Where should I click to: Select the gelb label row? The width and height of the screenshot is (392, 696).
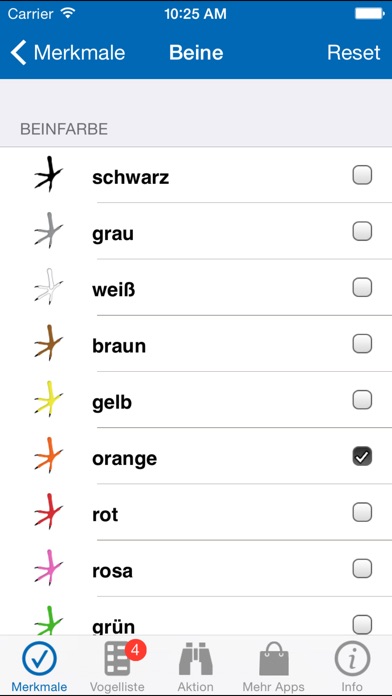tap(196, 400)
